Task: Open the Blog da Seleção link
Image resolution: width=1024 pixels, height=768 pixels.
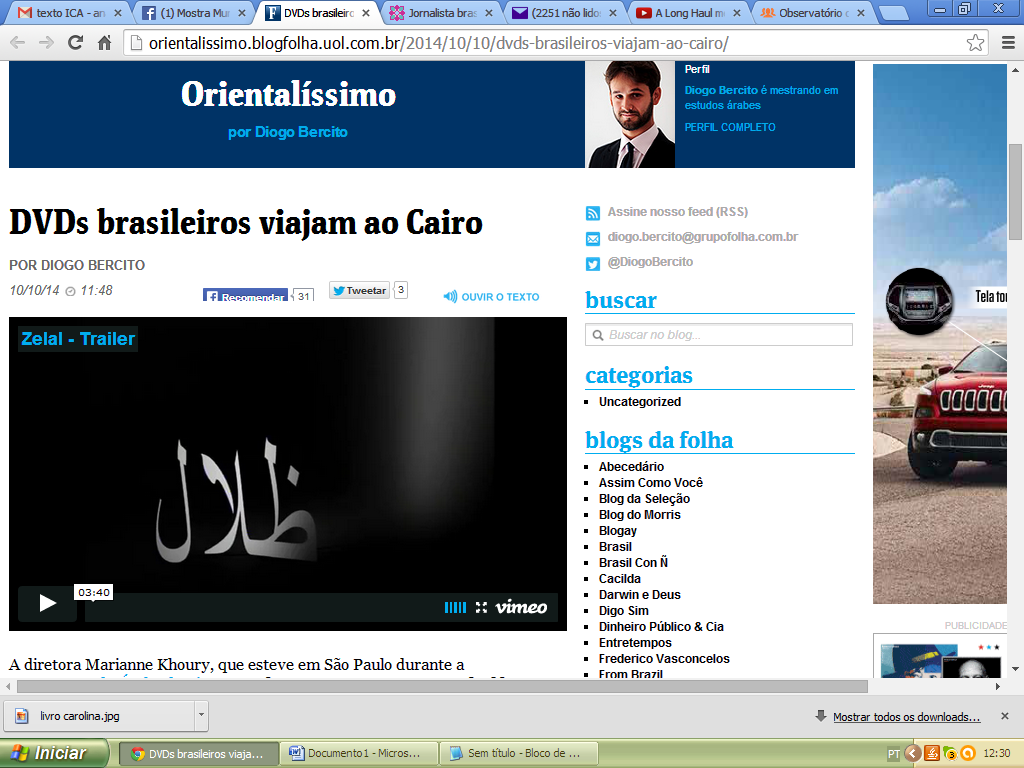Action: [645, 498]
